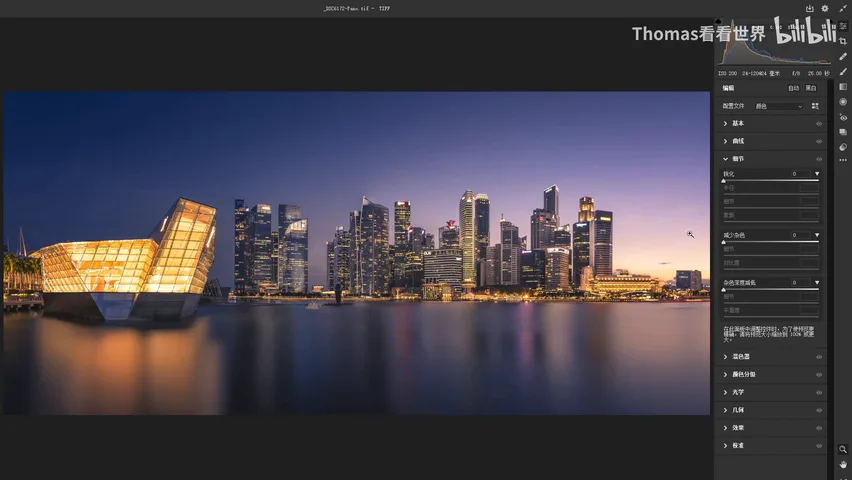The width and height of the screenshot is (852, 480).
Task: Open the three-dot more options menu
Action: [x=843, y=160]
